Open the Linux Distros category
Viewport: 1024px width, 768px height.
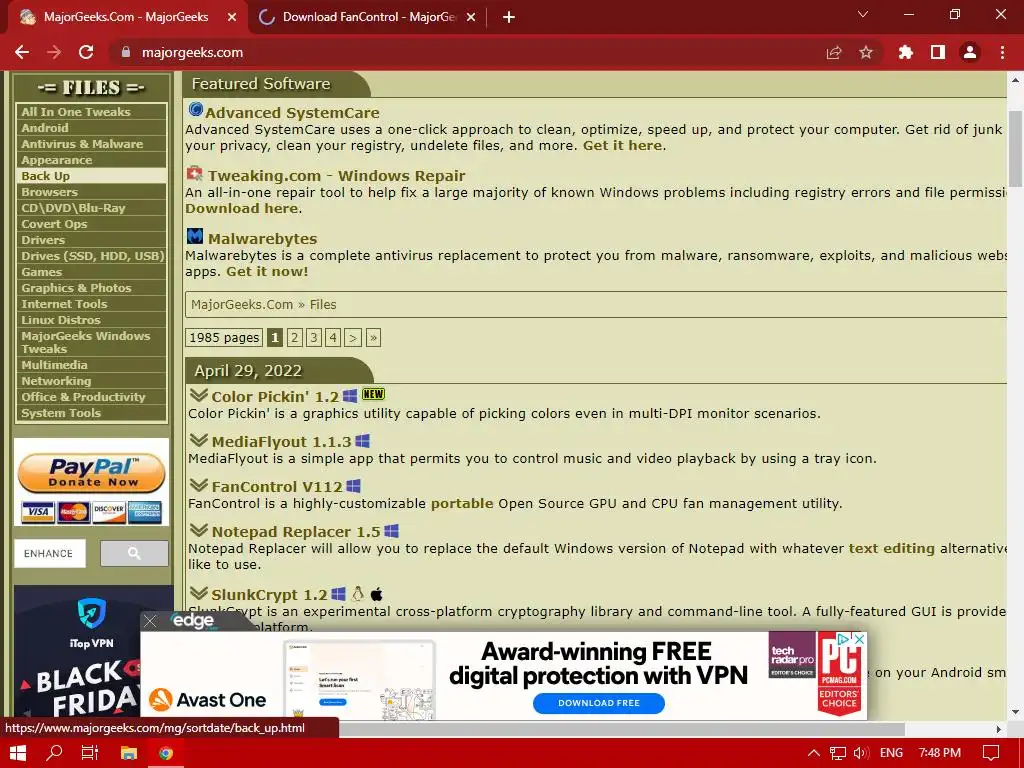(91, 320)
